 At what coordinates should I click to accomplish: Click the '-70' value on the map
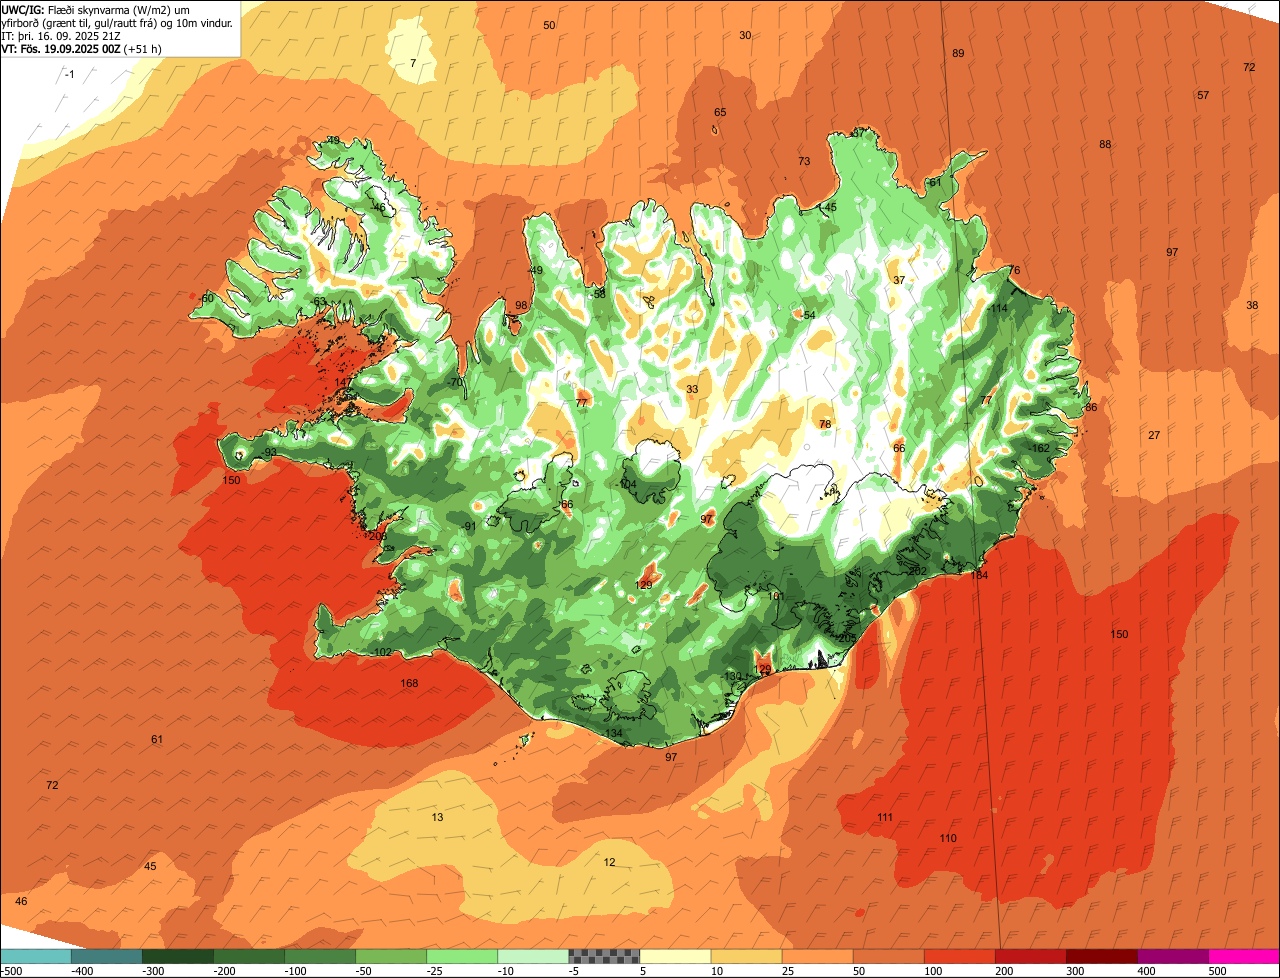[455, 383]
